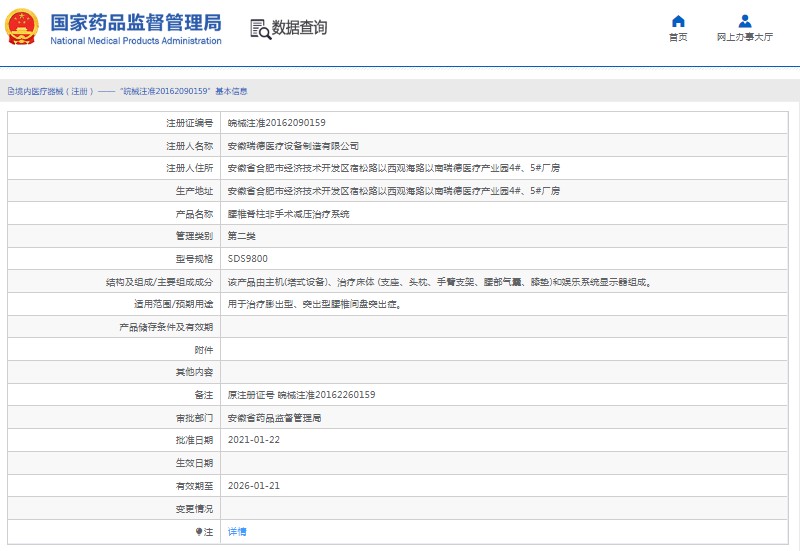Click the 产品名称 row label
This screenshot has height=551, width=800.
point(194,214)
